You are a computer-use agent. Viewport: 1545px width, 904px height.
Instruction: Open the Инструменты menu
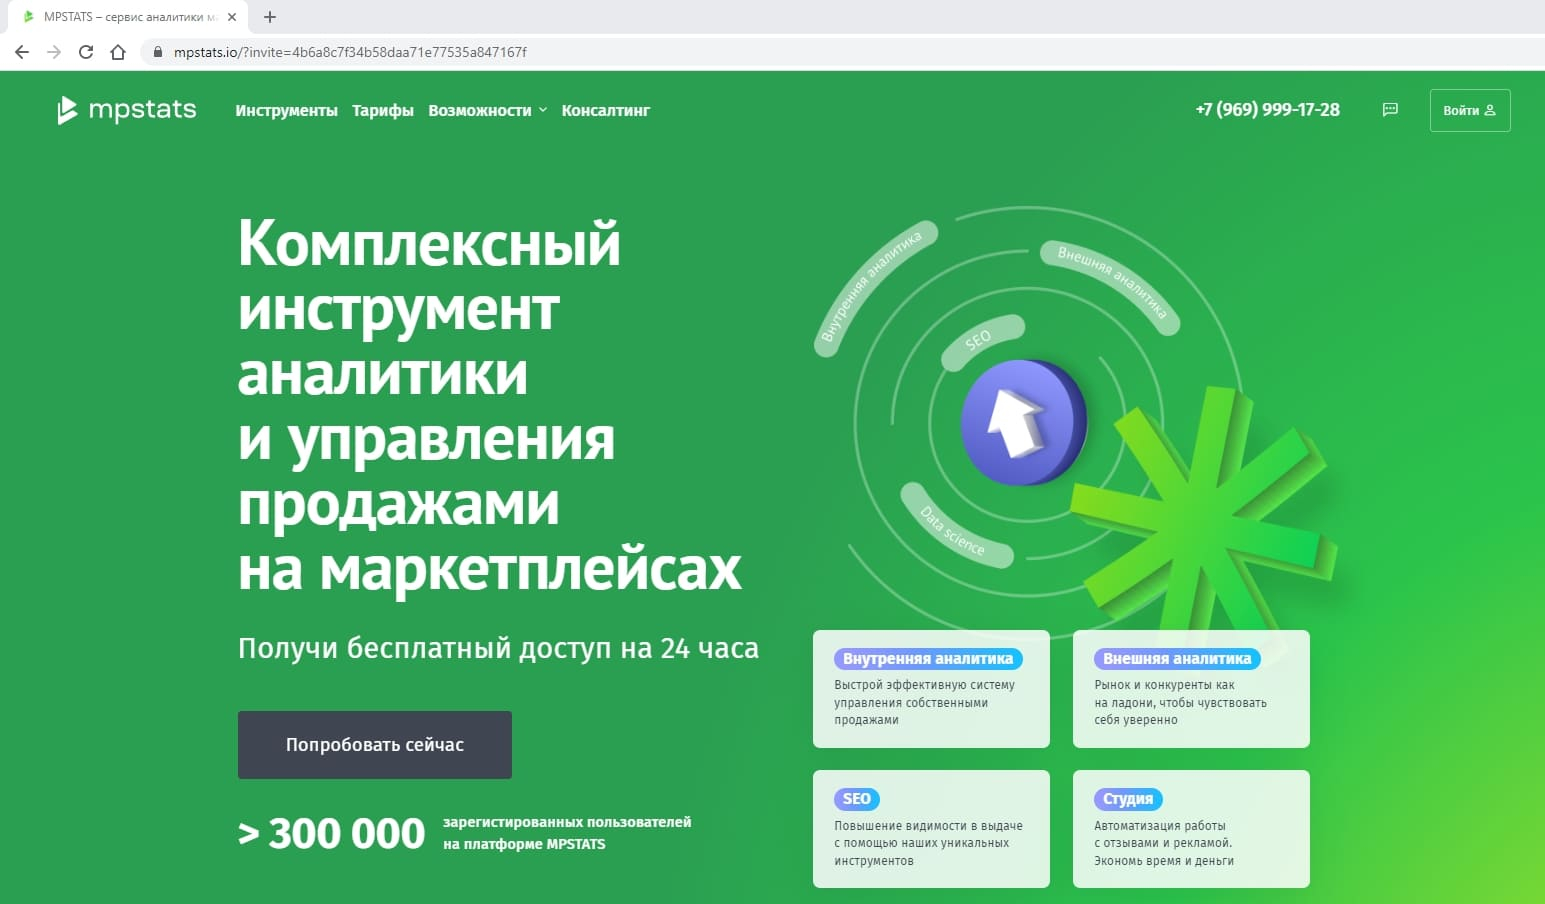point(286,111)
